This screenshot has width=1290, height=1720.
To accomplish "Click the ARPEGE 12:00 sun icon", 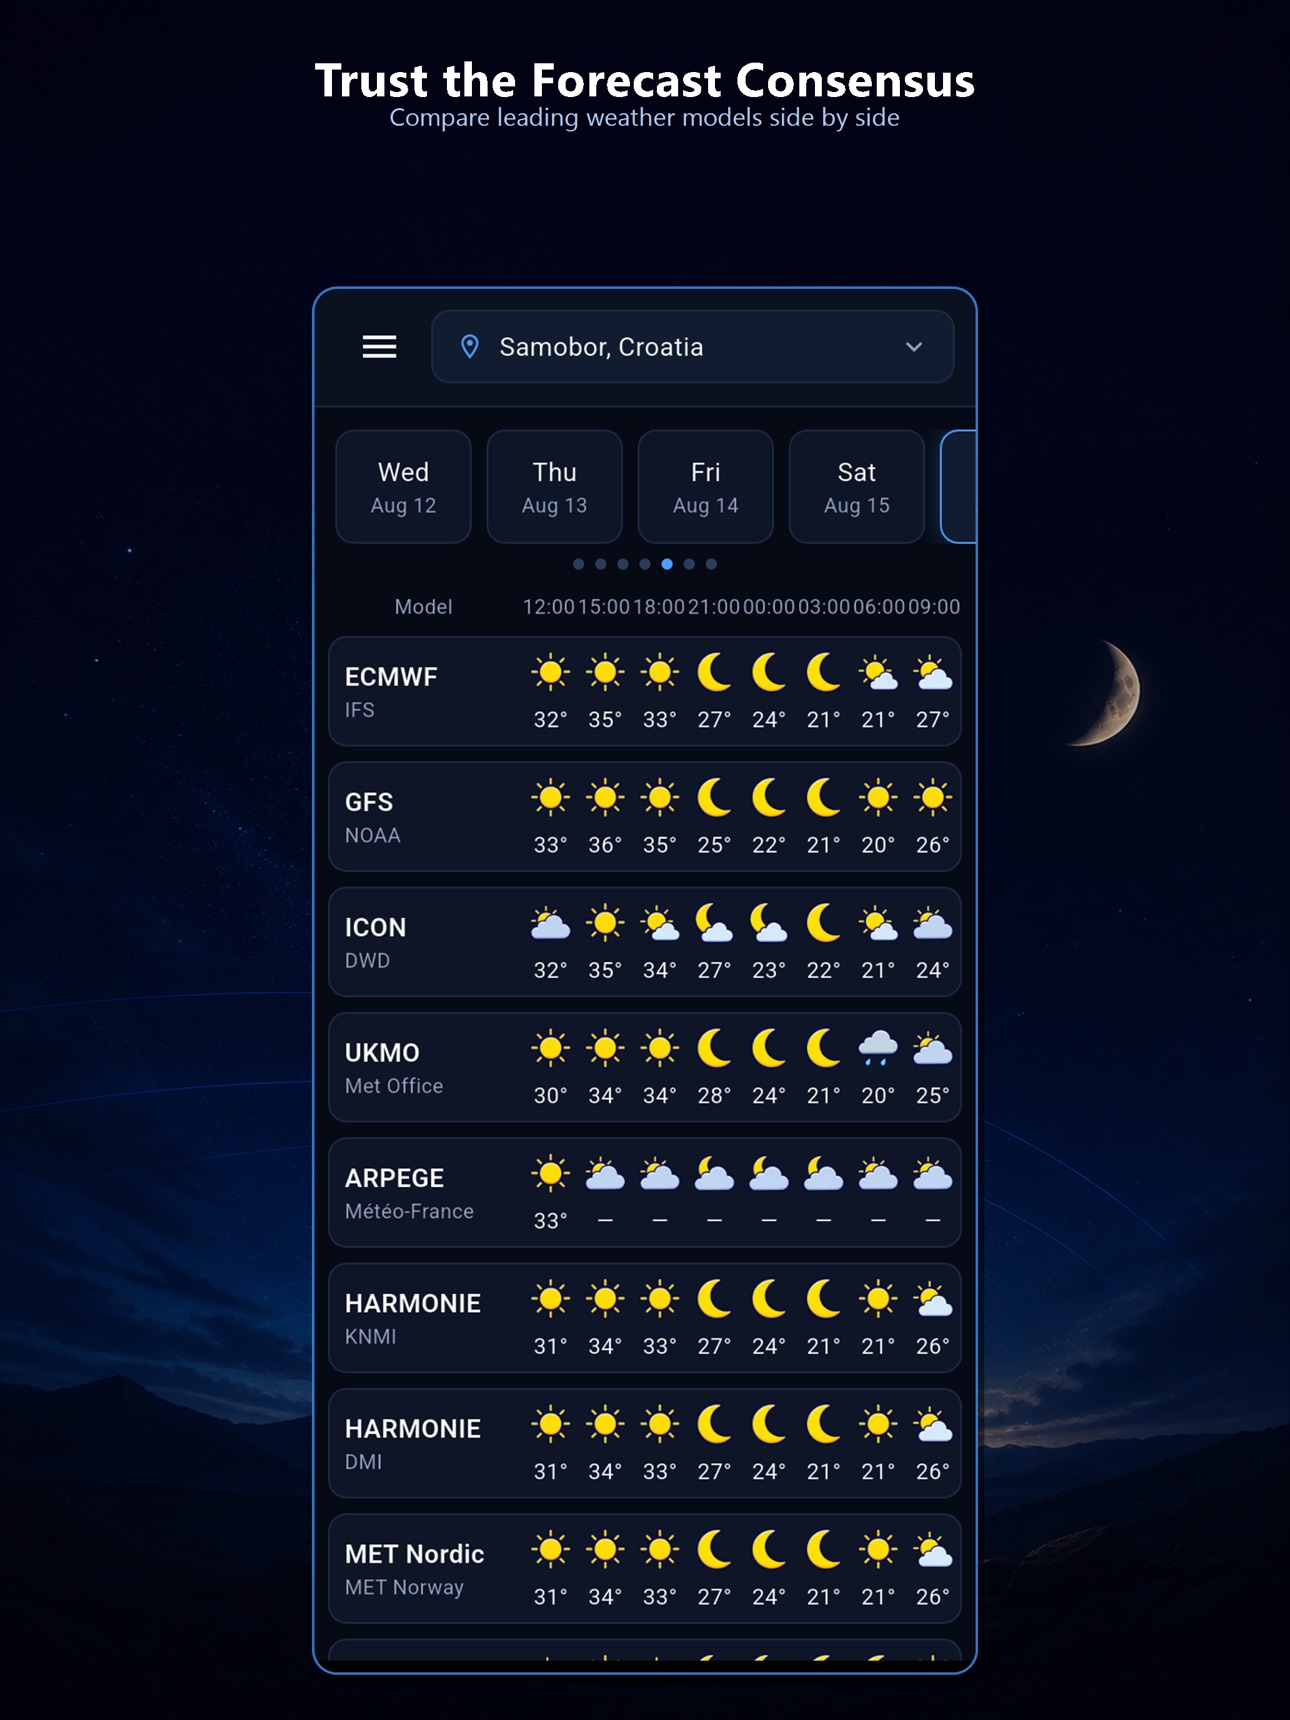I will [550, 1174].
